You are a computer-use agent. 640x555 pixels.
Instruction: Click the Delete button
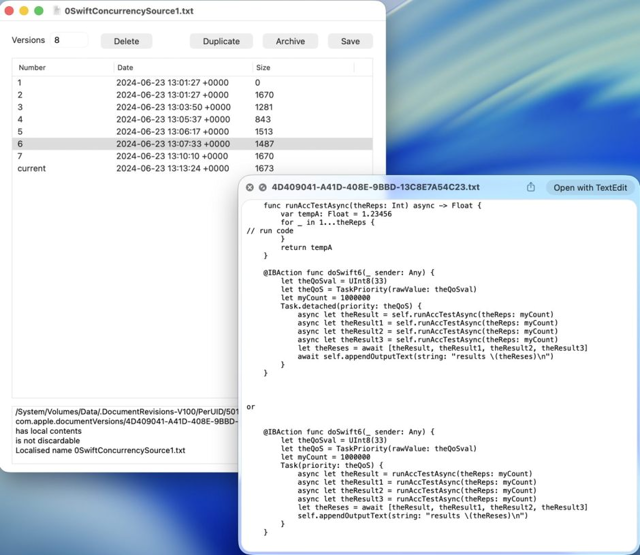pyautogui.click(x=127, y=41)
